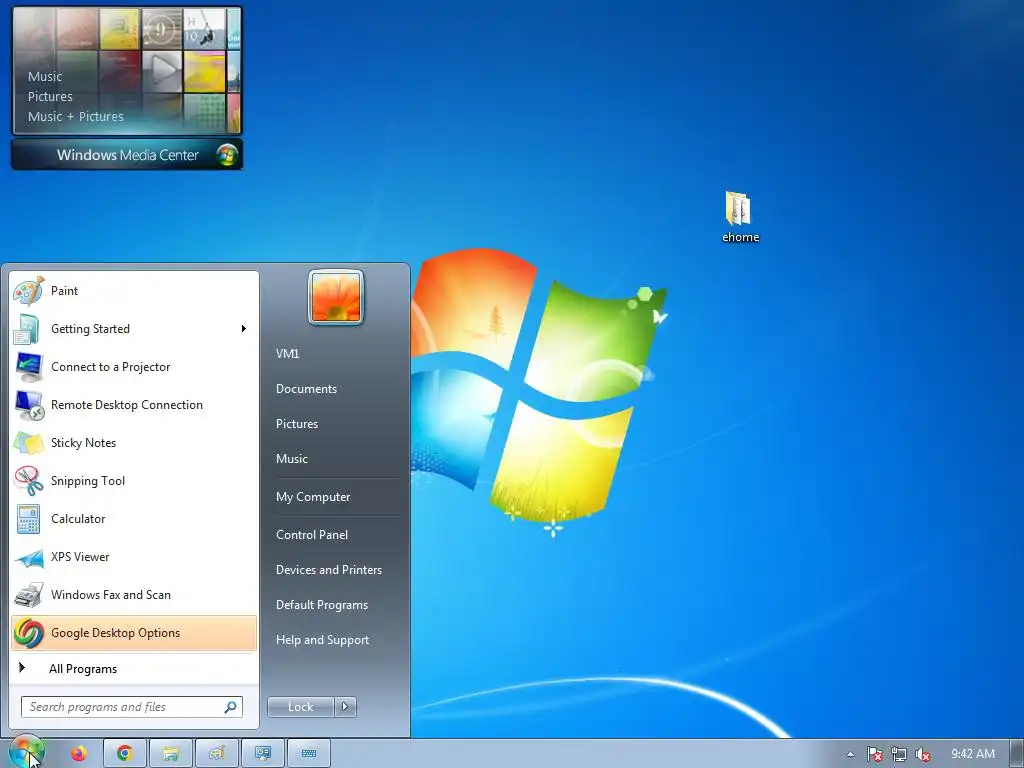Click Pictures in the Media Center gadget
The height and width of the screenshot is (768, 1024).
click(50, 97)
